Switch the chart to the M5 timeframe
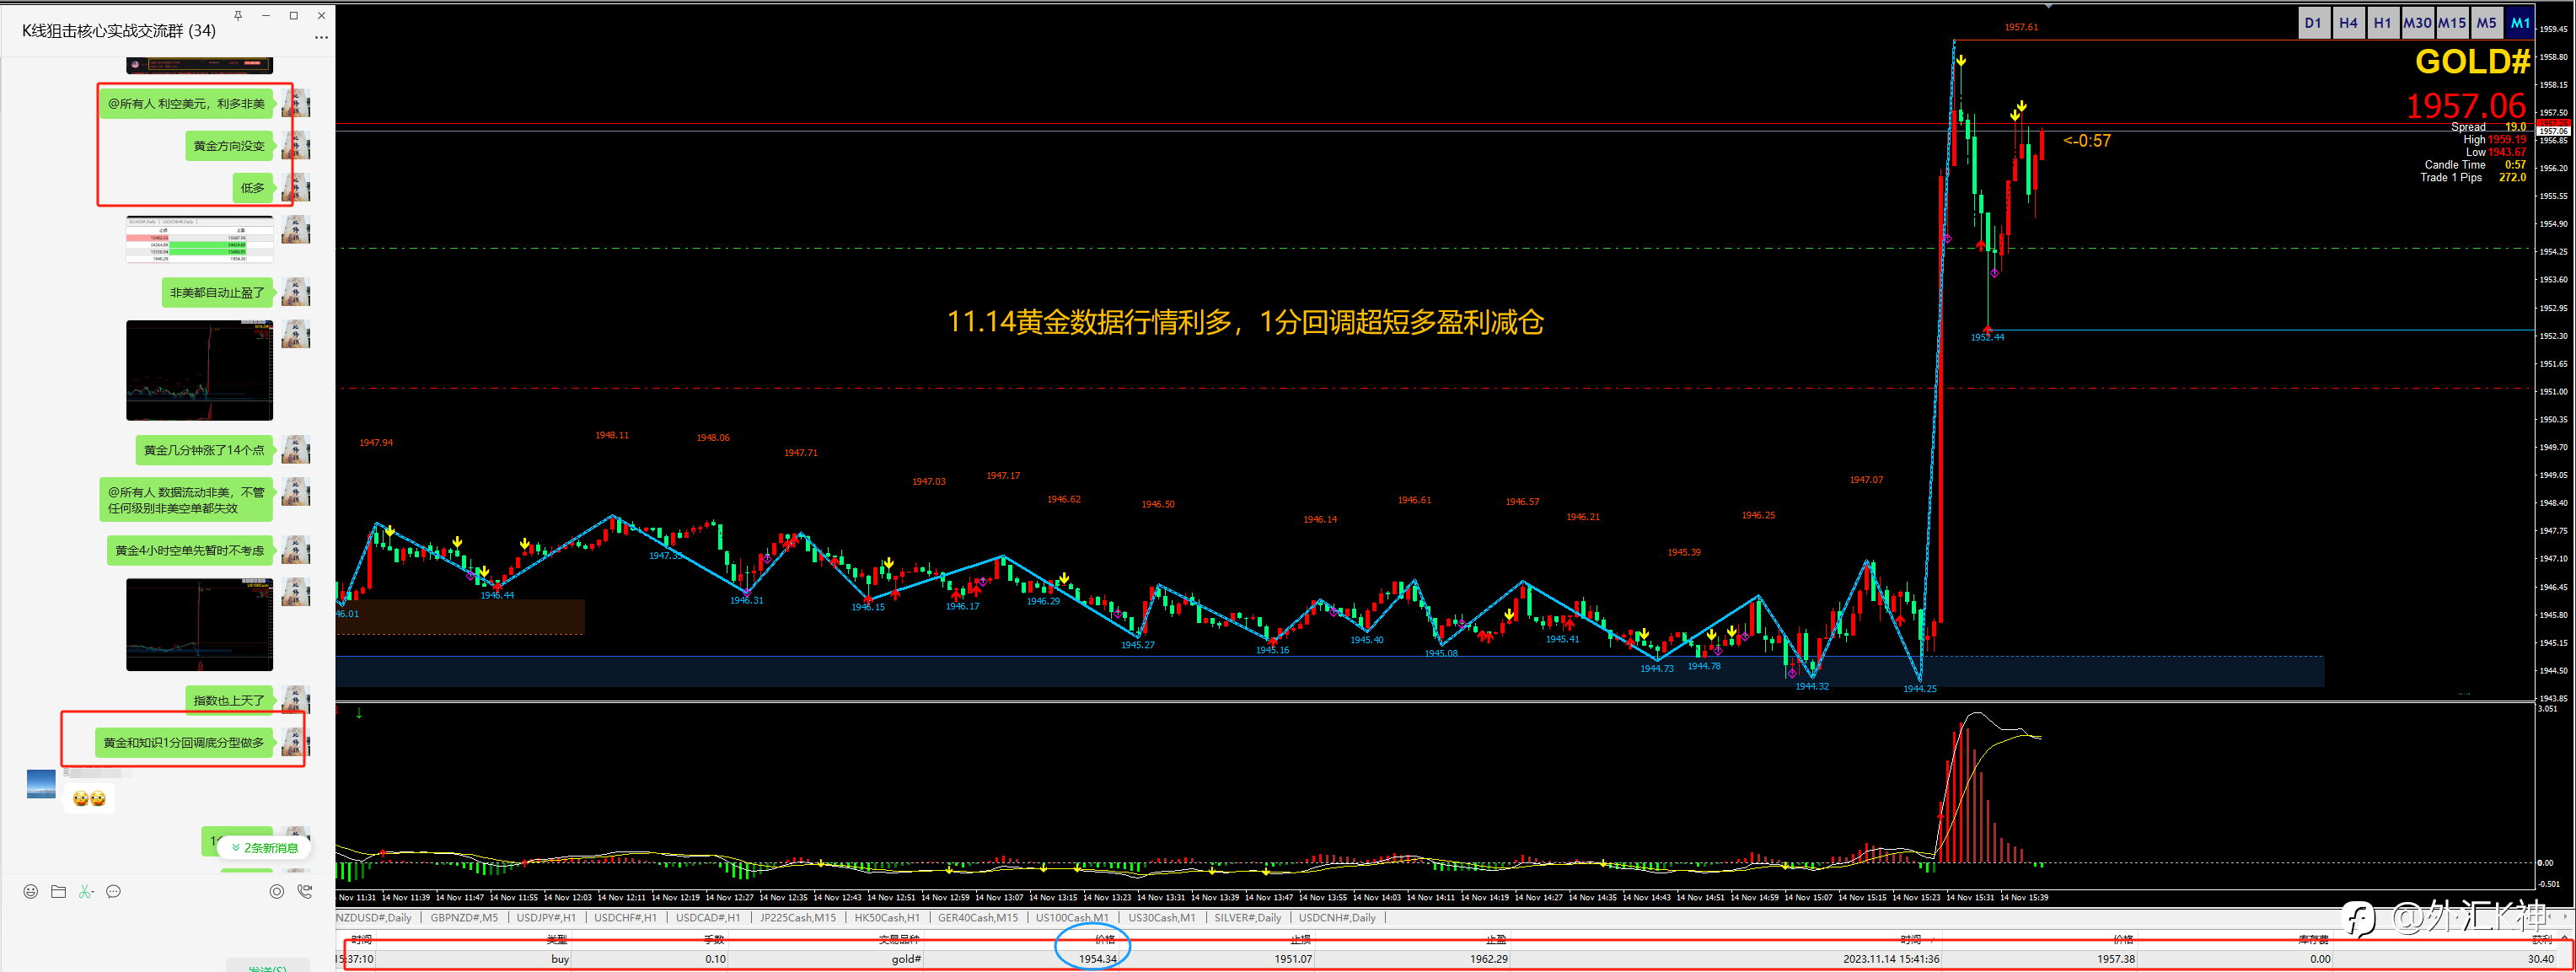Screen dimensions: 2576x972 tap(2487, 23)
